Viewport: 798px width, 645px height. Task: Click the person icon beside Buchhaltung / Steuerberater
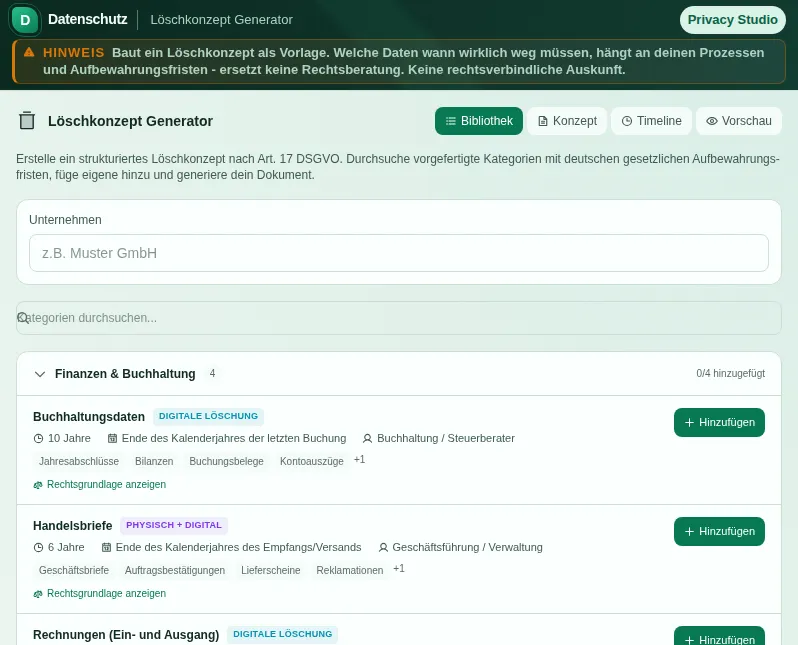[x=367, y=438]
